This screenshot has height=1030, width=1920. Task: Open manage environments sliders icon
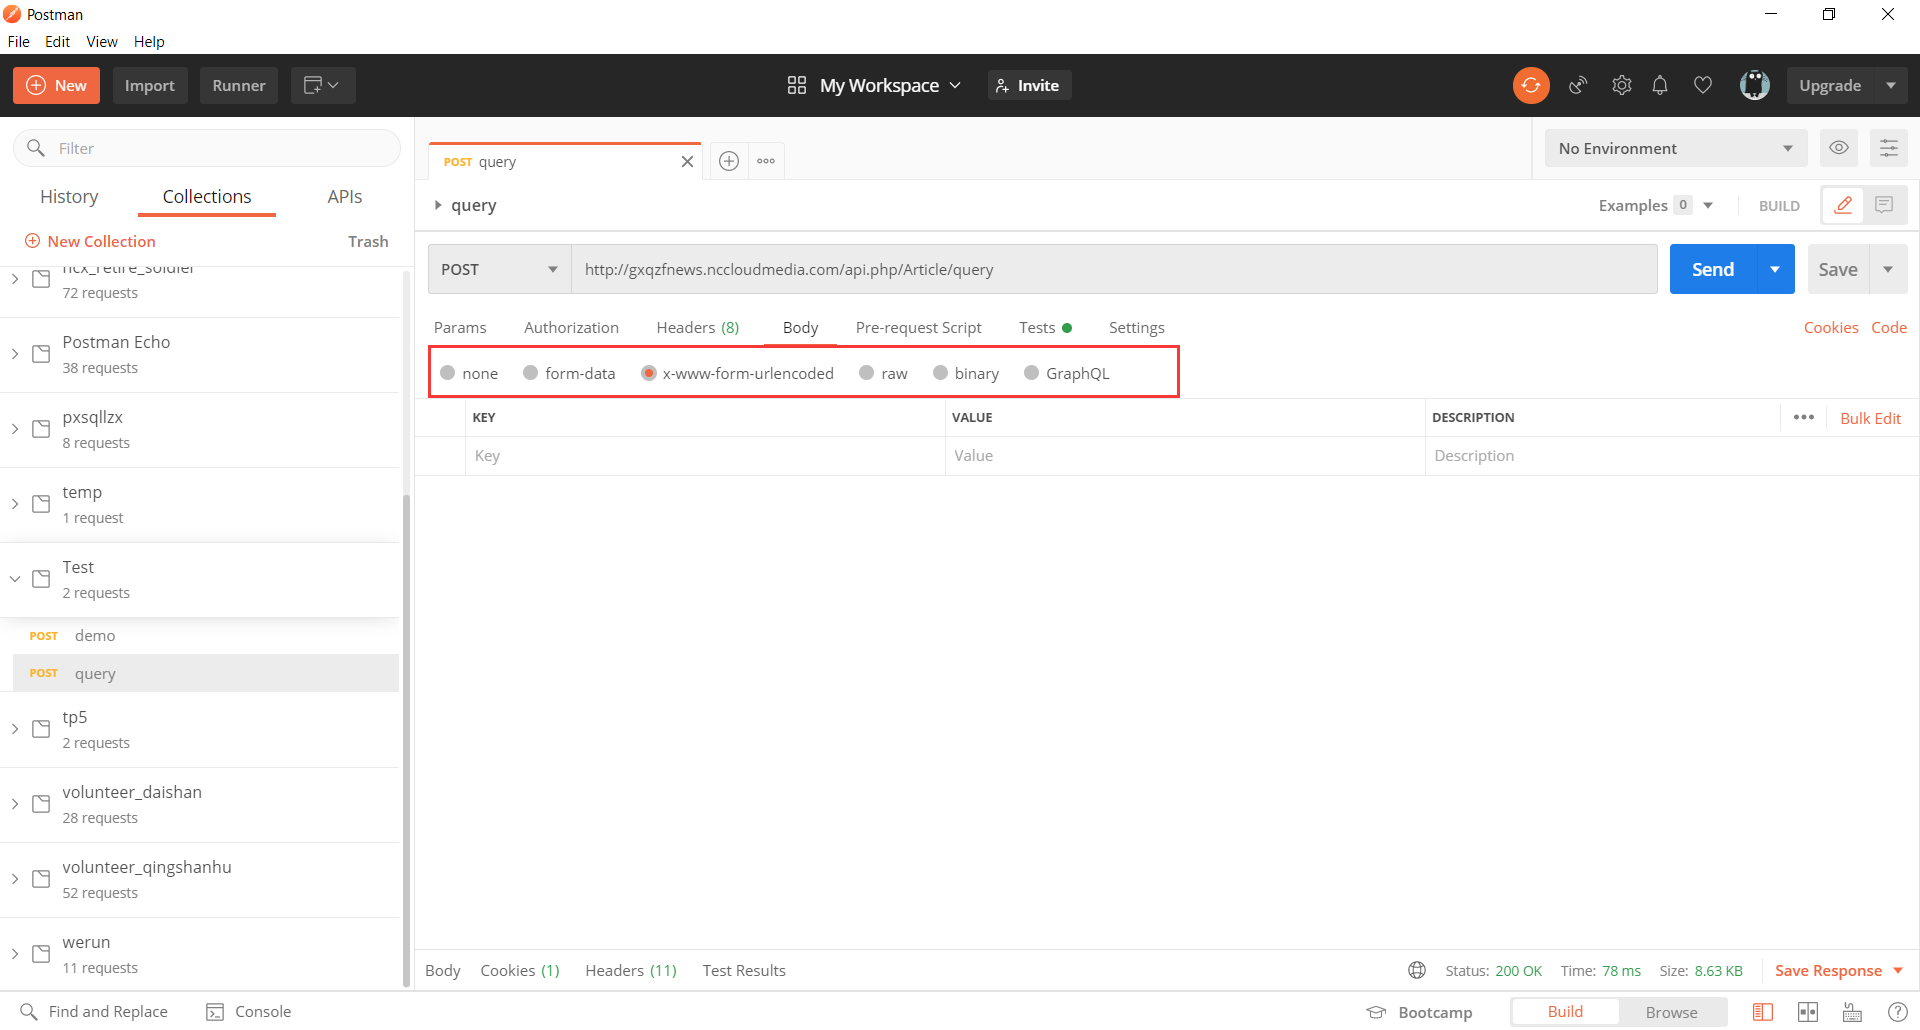(x=1889, y=148)
